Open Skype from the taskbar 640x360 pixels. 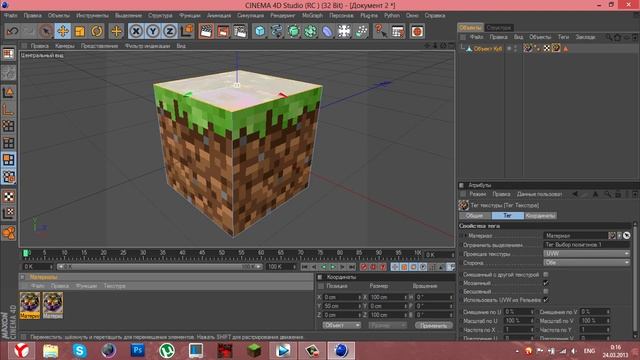pos(80,350)
